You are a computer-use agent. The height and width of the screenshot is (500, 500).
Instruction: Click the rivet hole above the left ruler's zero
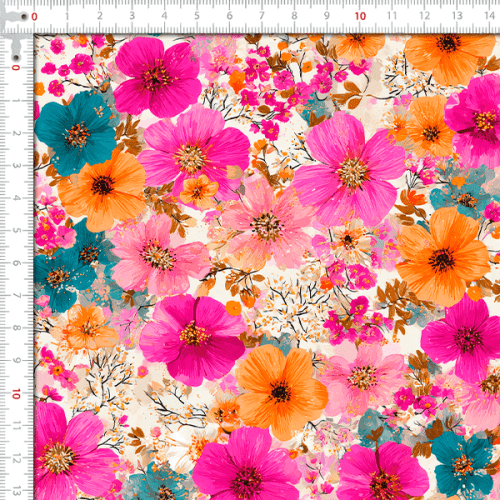point(15,58)
